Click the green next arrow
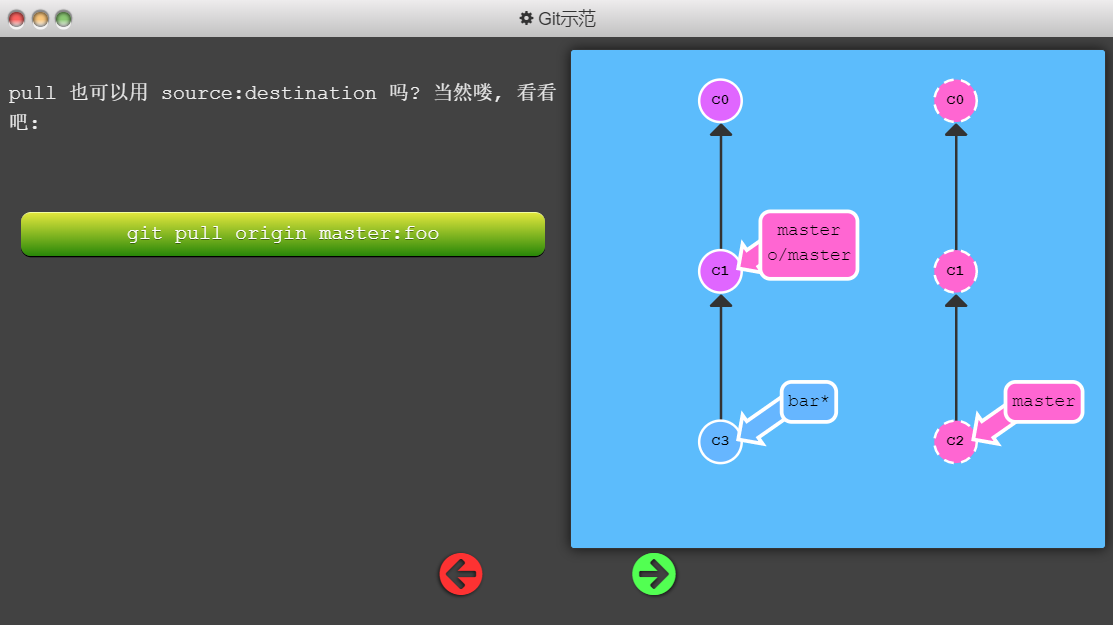This screenshot has height=625, width=1113. [x=654, y=575]
